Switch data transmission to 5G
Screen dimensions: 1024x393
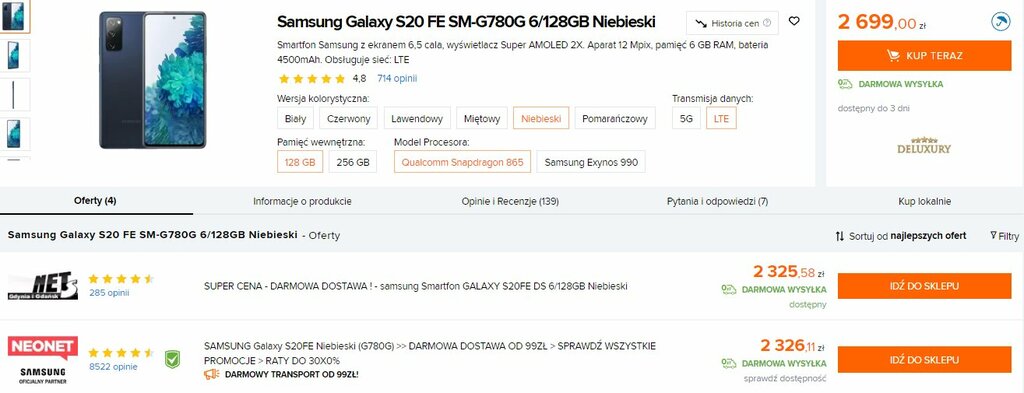(x=686, y=118)
